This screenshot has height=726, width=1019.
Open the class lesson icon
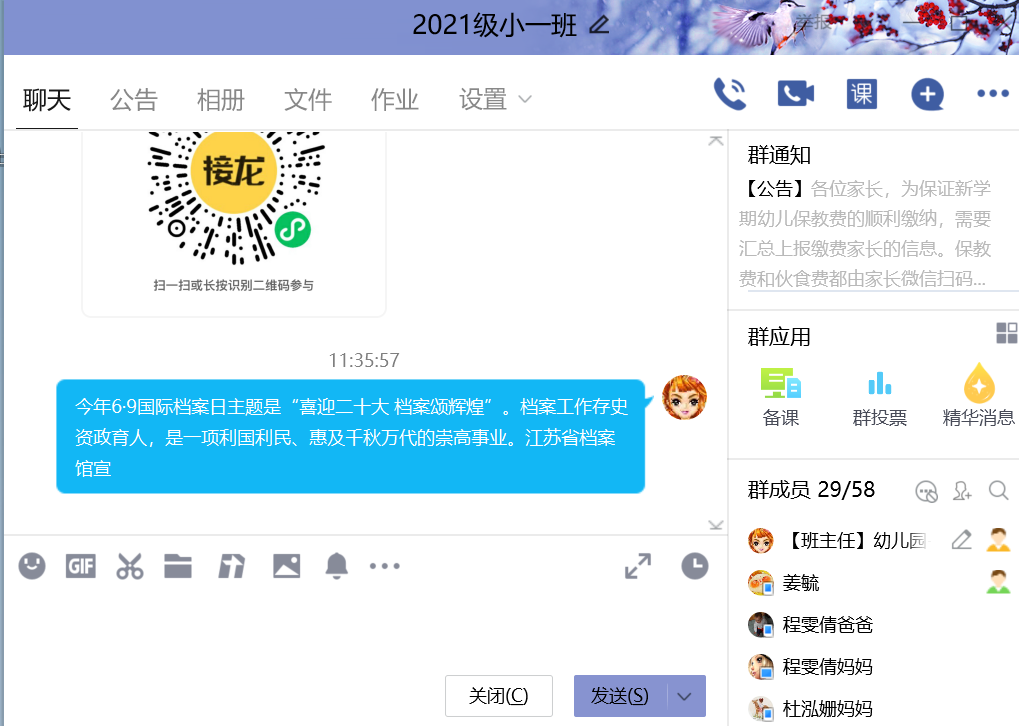coord(862,94)
